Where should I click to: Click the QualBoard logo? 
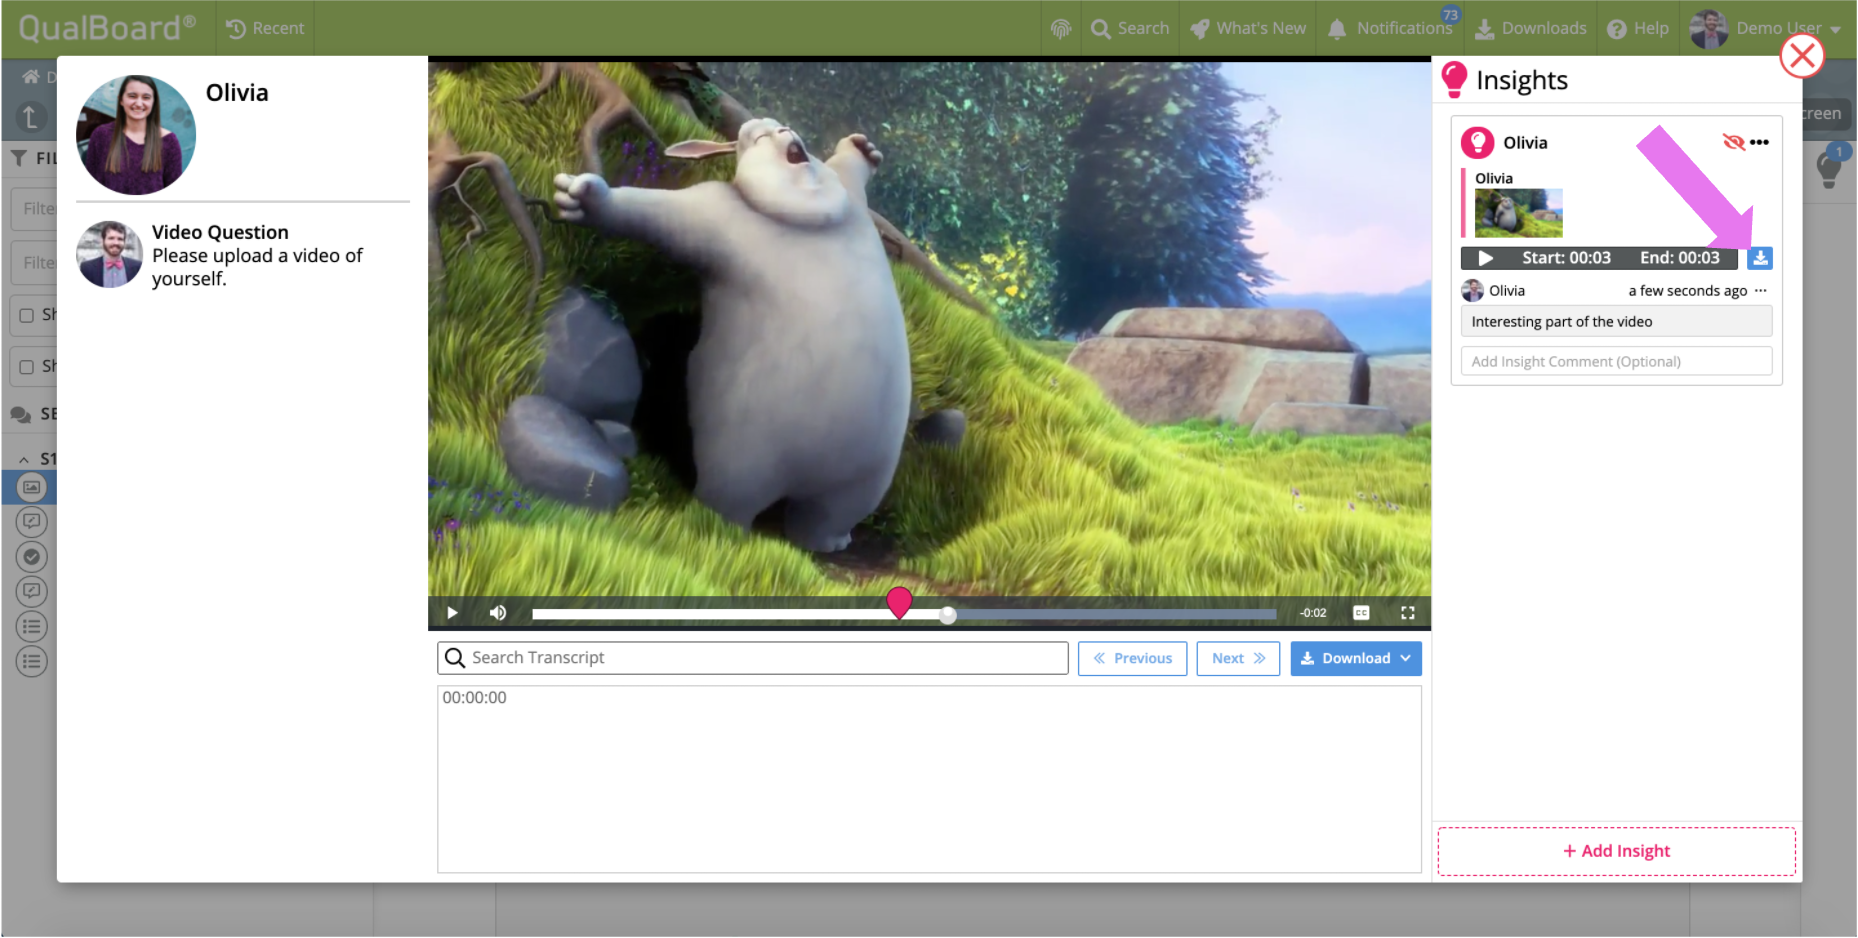tap(106, 27)
